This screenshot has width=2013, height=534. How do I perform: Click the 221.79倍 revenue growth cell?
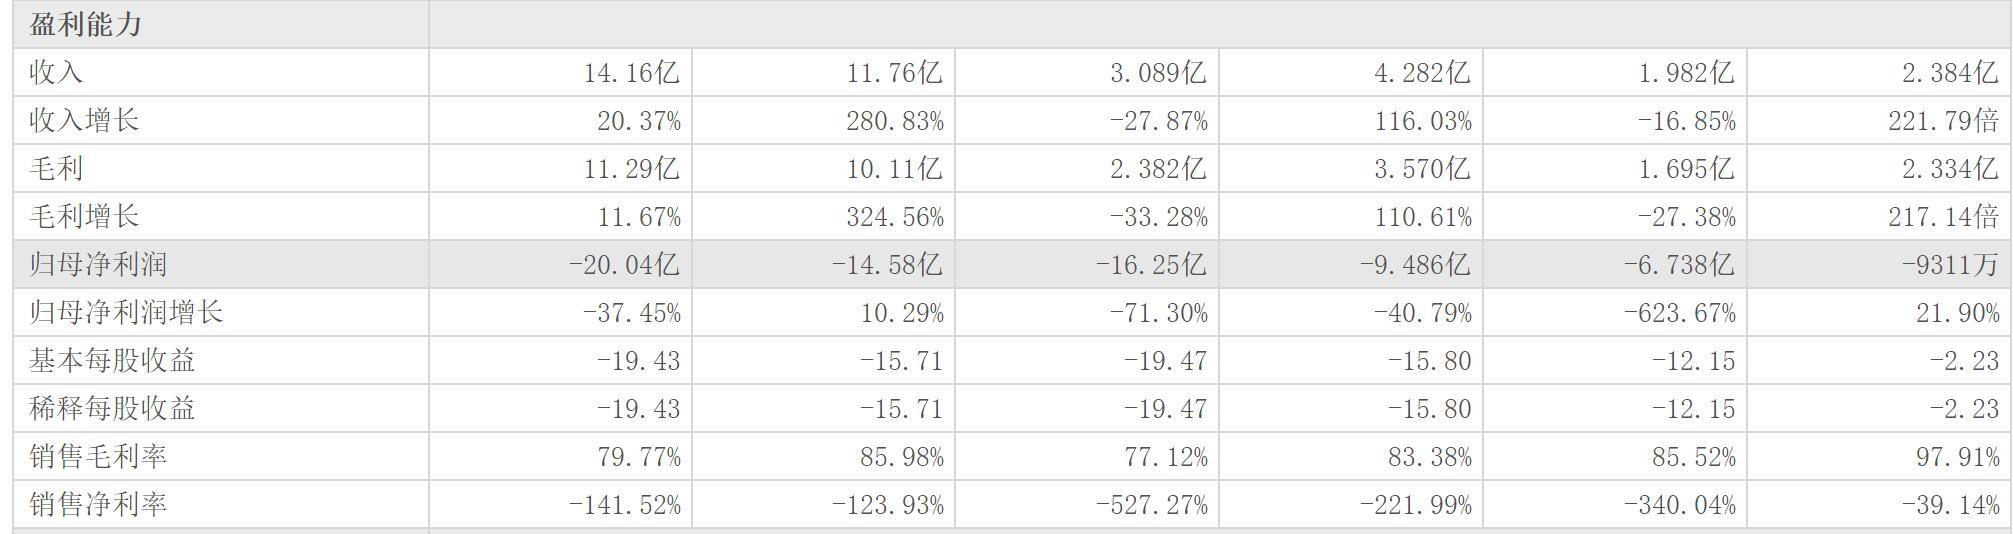coord(1943,121)
